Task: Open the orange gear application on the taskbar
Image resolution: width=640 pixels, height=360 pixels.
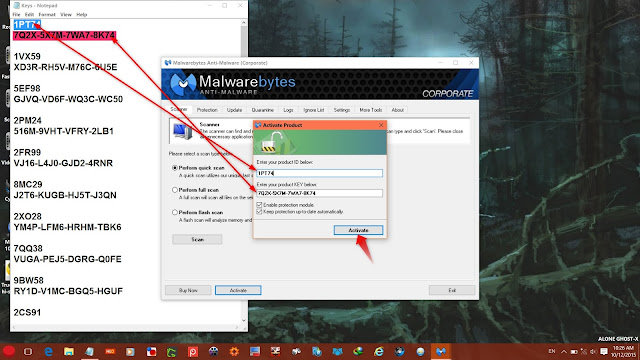Action: tap(234, 351)
